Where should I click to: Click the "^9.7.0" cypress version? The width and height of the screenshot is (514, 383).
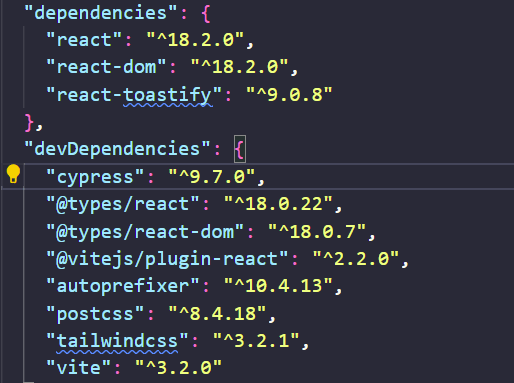click(212, 177)
